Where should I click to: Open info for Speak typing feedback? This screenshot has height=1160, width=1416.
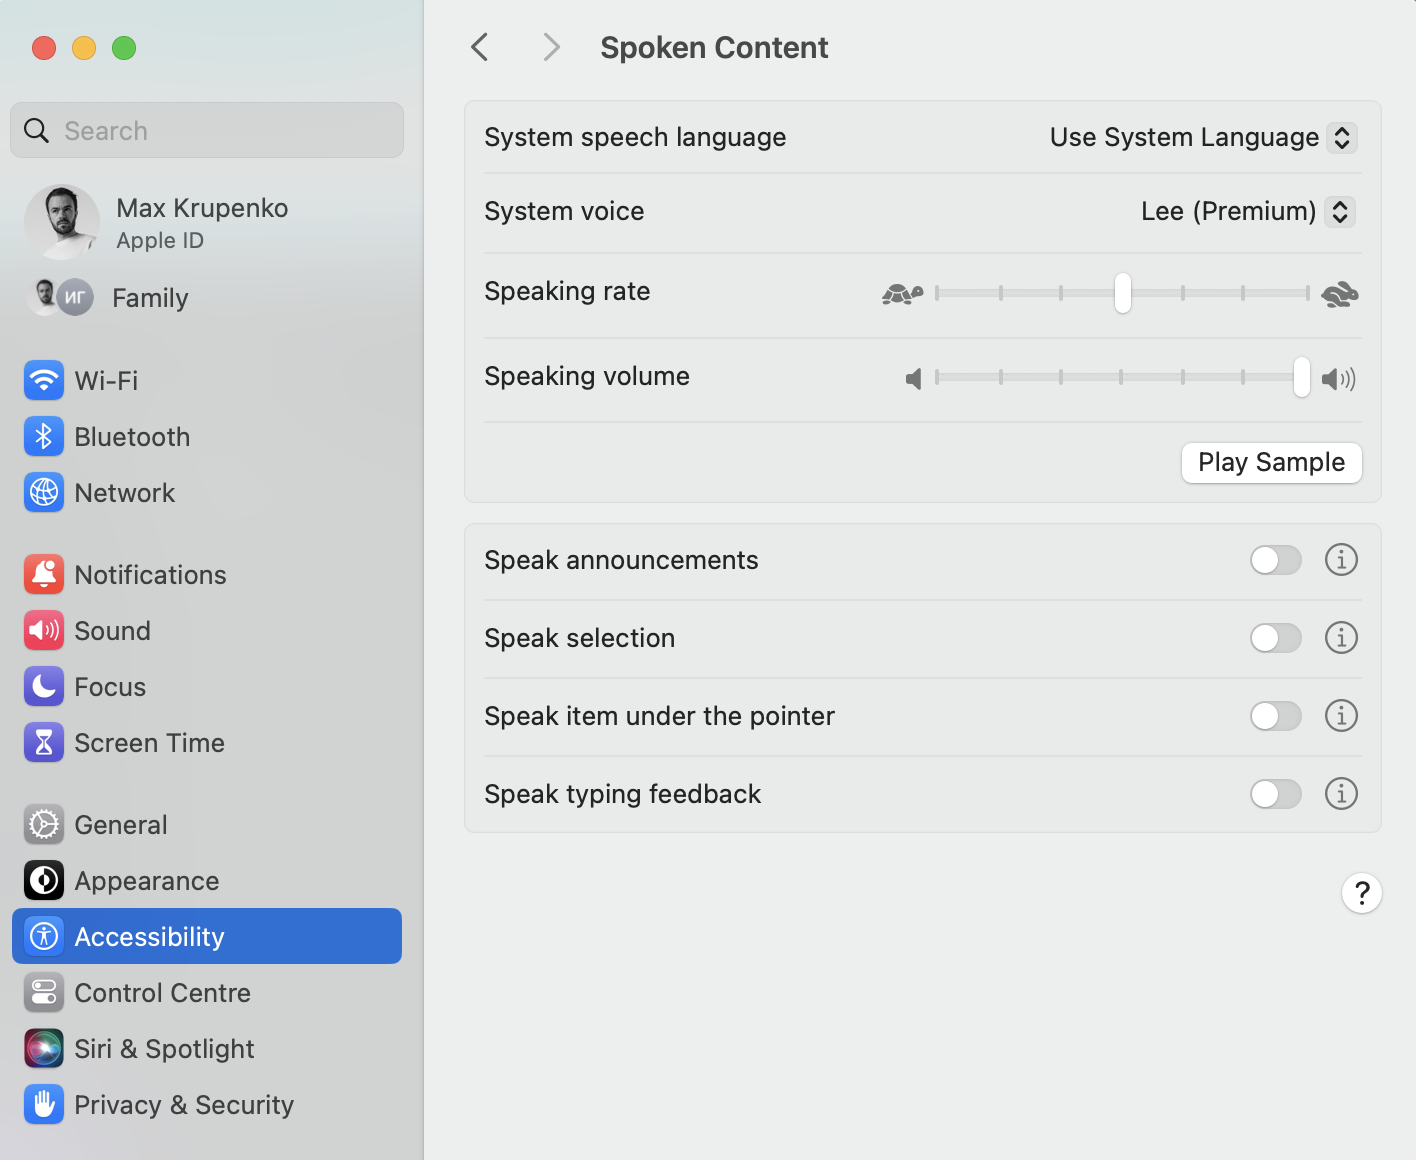(1341, 794)
